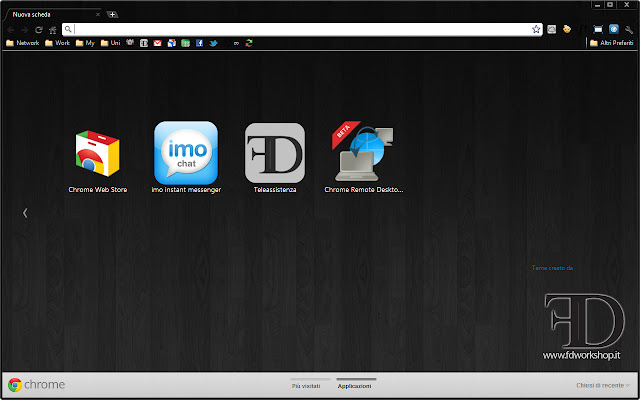Image resolution: width=640 pixels, height=400 pixels.
Task: Click the Chrome logo in footer
Action: 36,384
